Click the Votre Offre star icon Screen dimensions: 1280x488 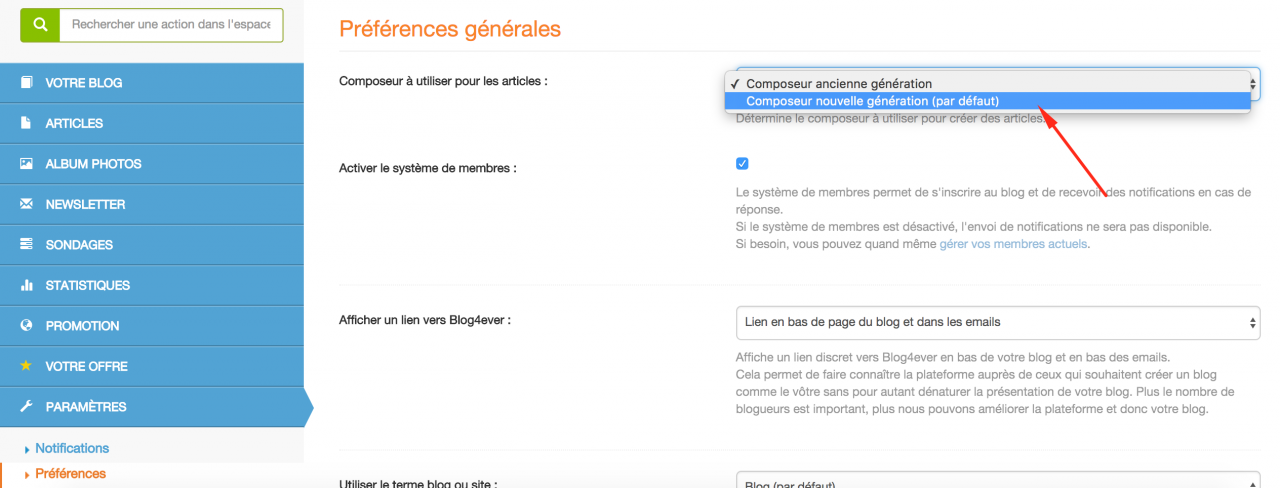(26, 366)
